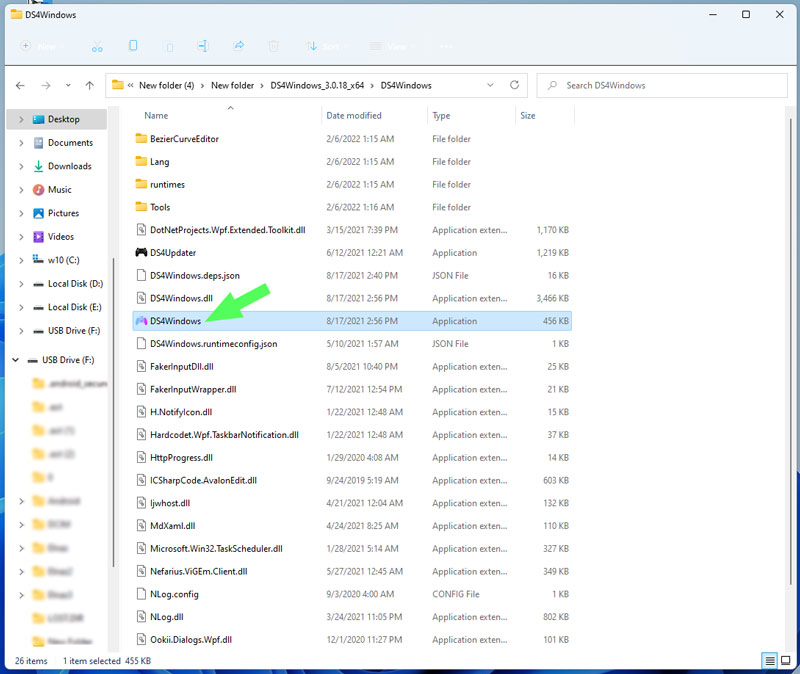The width and height of the screenshot is (800, 674).
Task: Open the recent locations dropdown arrow
Action: click(x=68, y=85)
